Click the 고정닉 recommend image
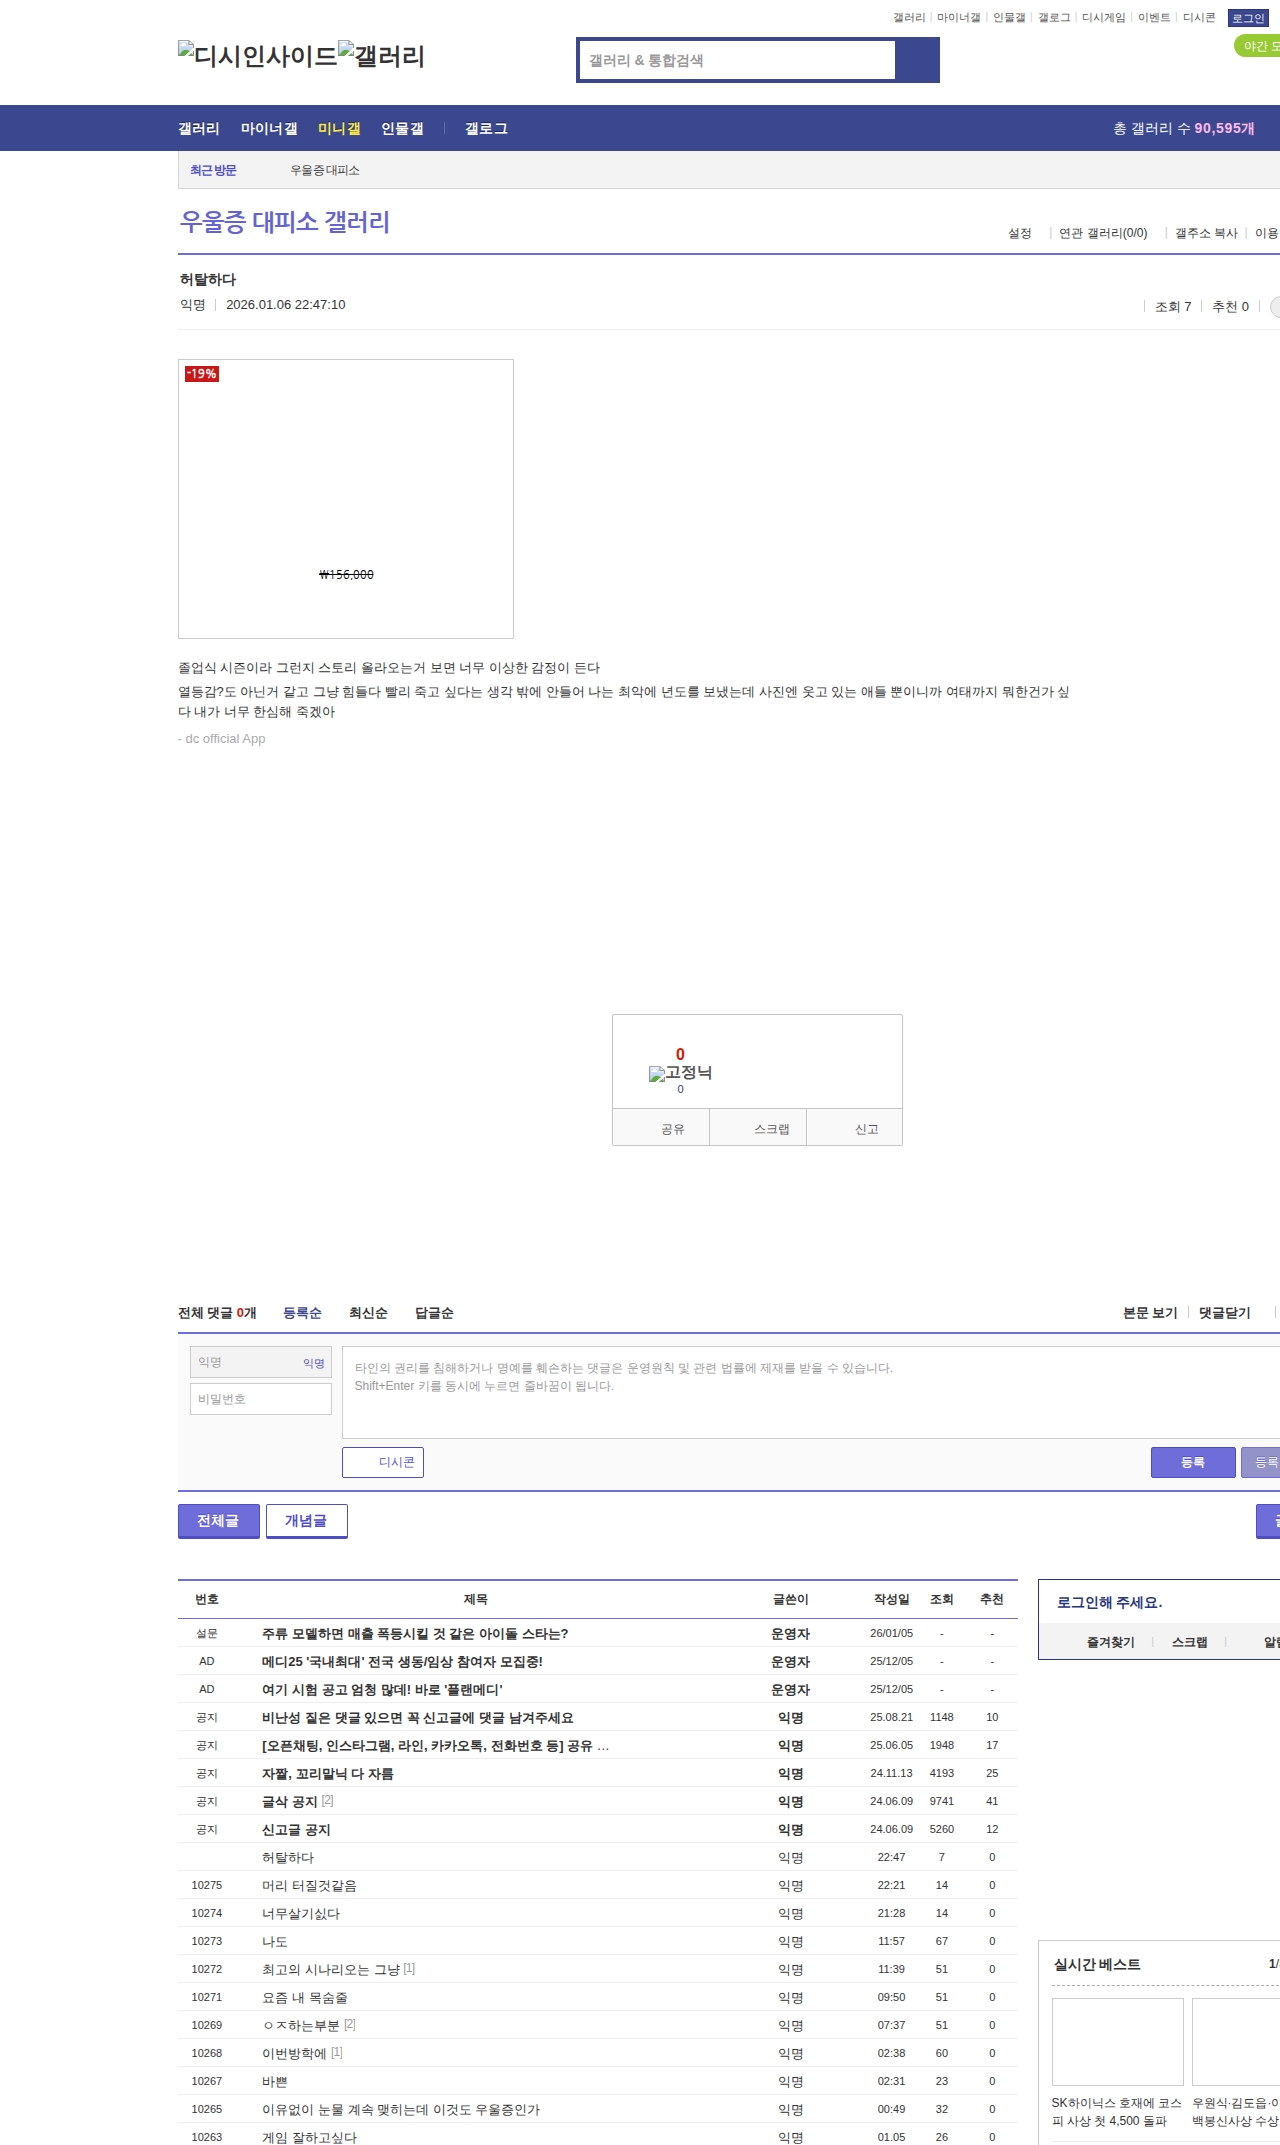 (680, 1073)
